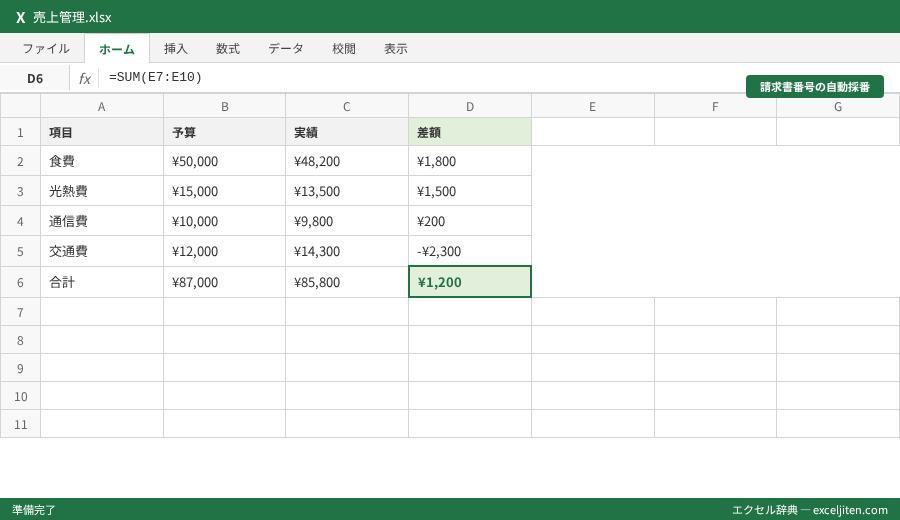Viewport: 900px width, 520px height.
Task: Select the 合計 cell
Action: 102,282
